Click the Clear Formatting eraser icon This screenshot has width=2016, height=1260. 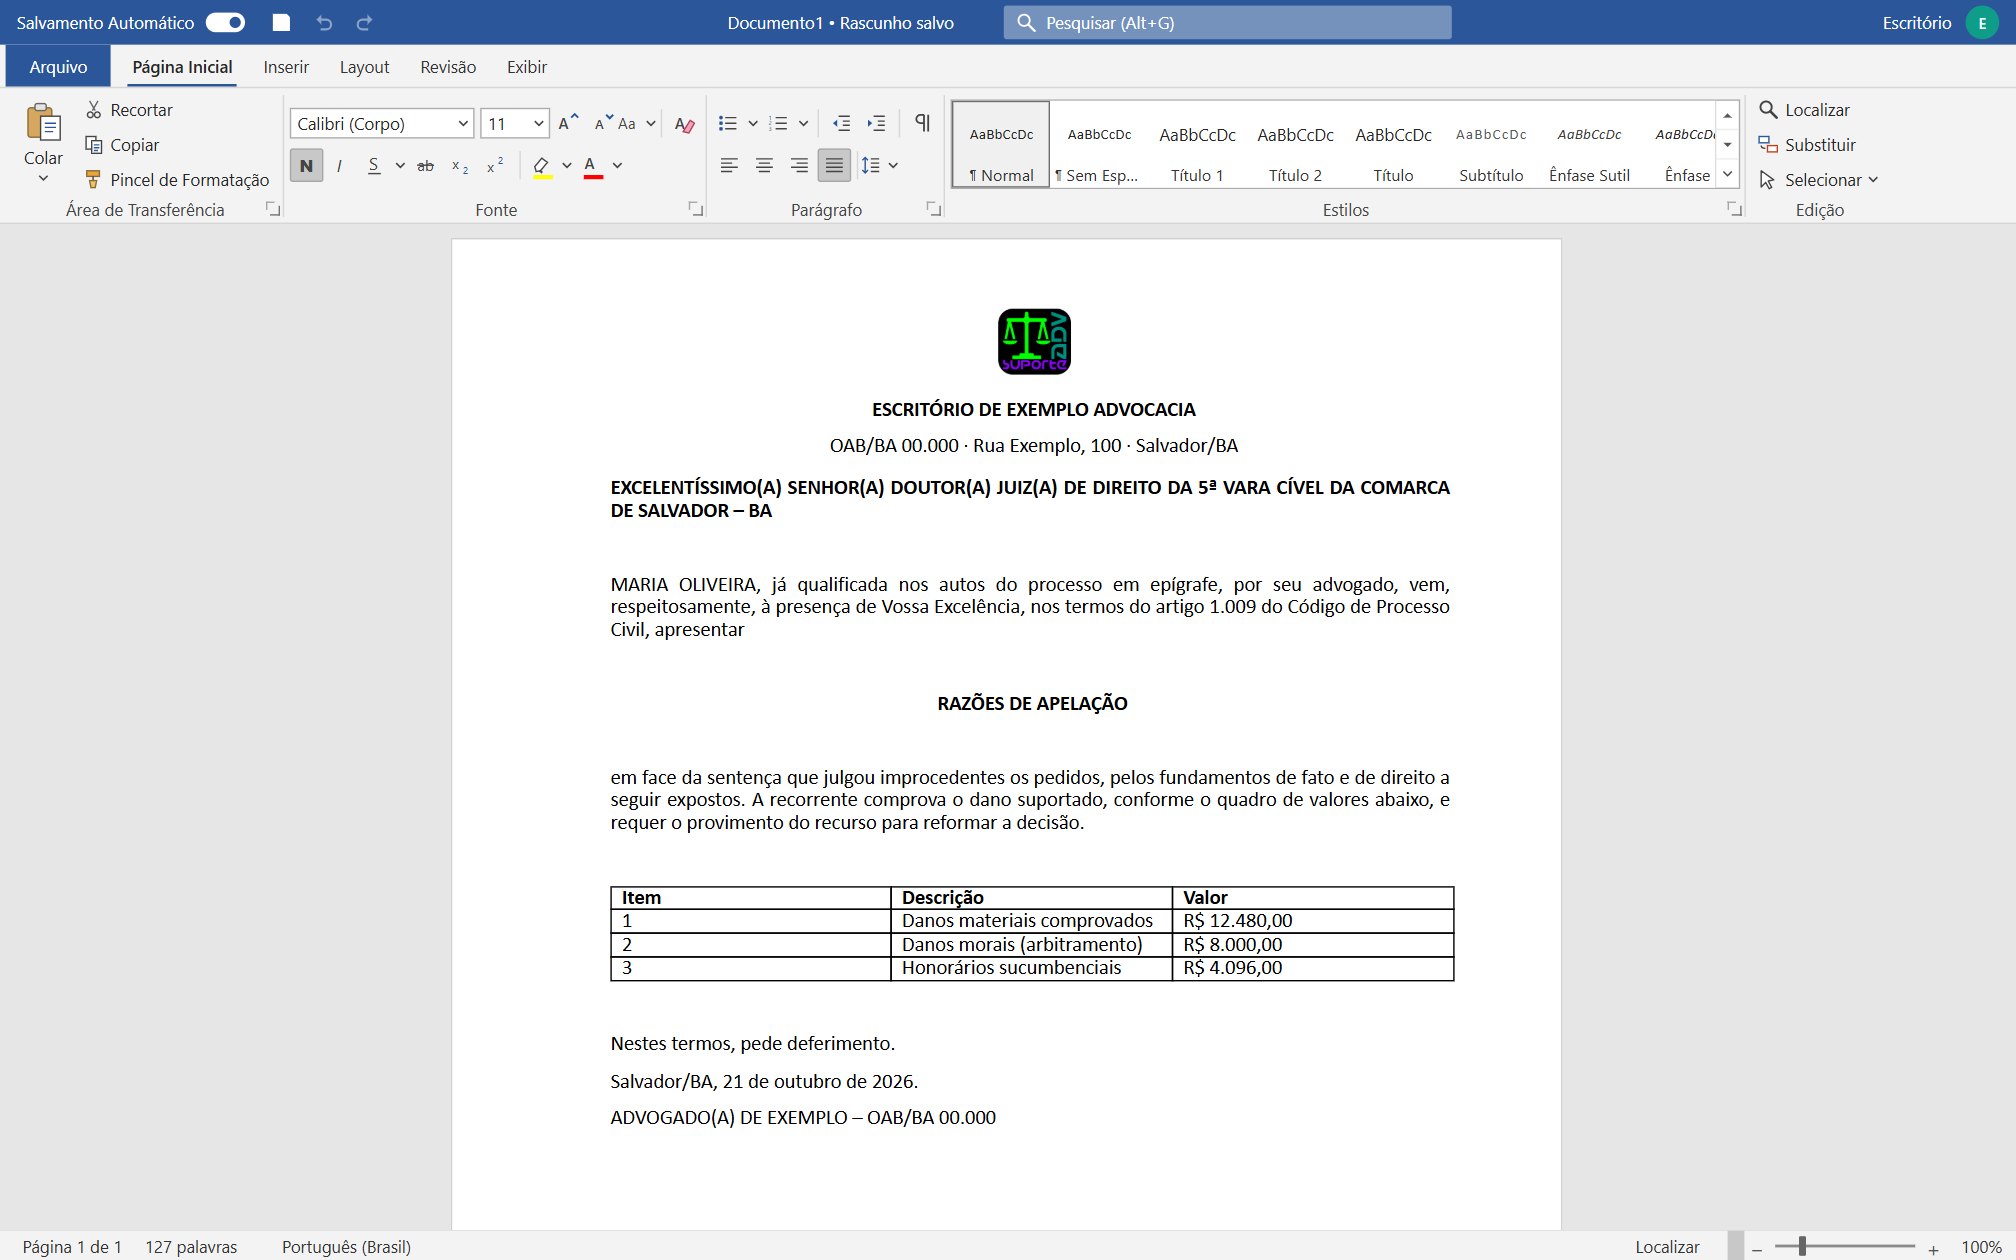[x=684, y=124]
